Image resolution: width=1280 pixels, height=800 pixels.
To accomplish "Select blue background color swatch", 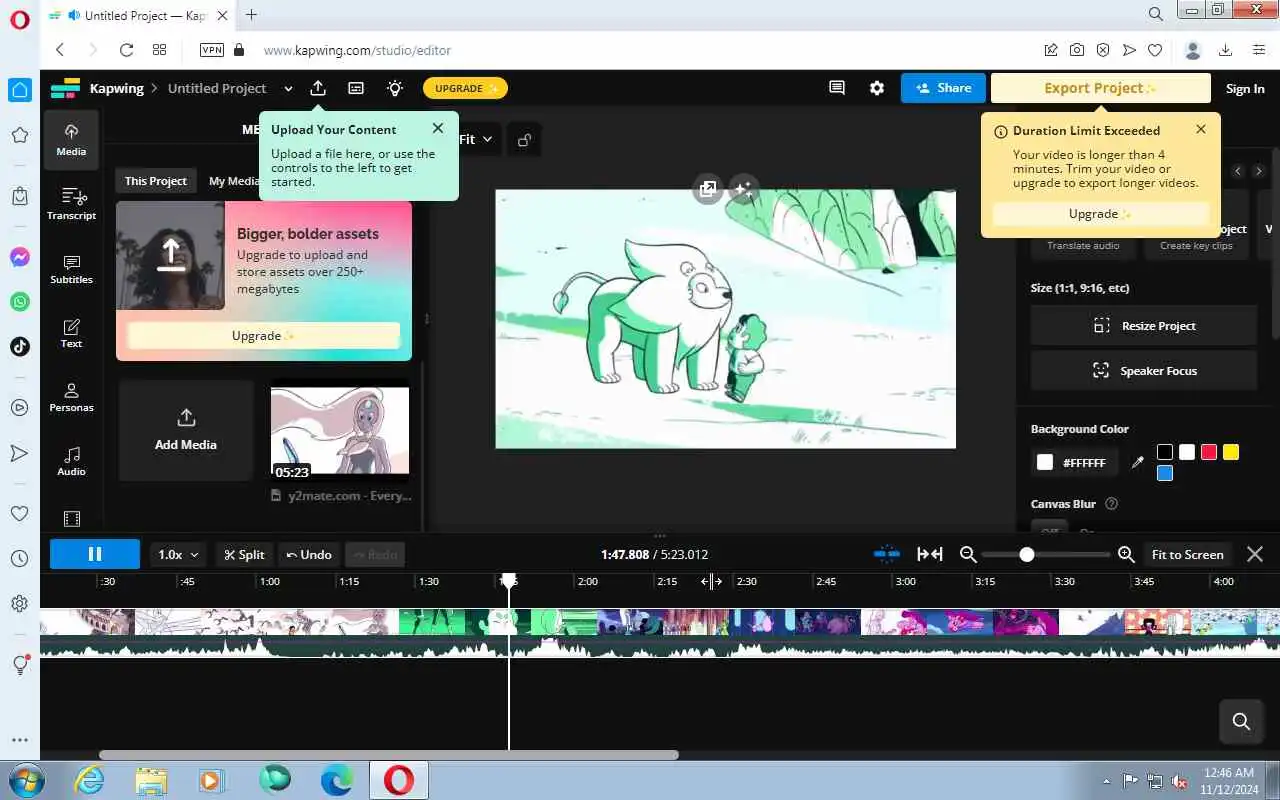I will click(1165, 473).
